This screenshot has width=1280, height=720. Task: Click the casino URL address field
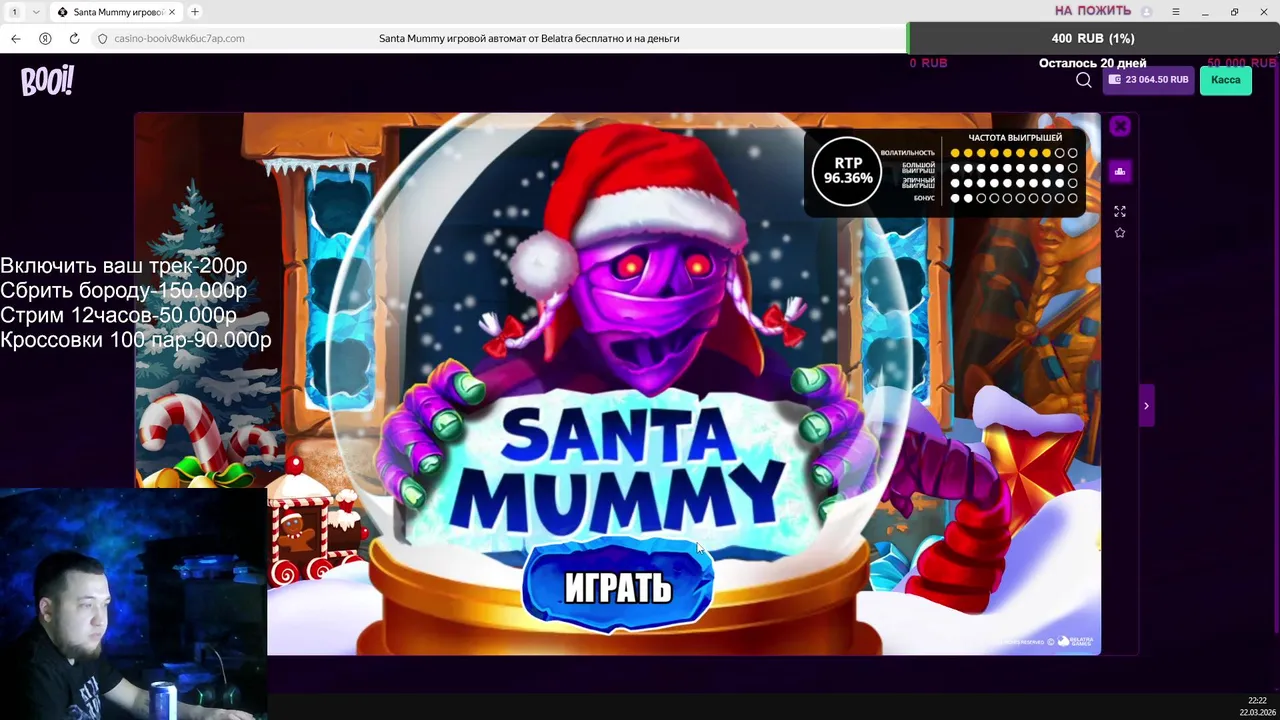click(x=179, y=38)
